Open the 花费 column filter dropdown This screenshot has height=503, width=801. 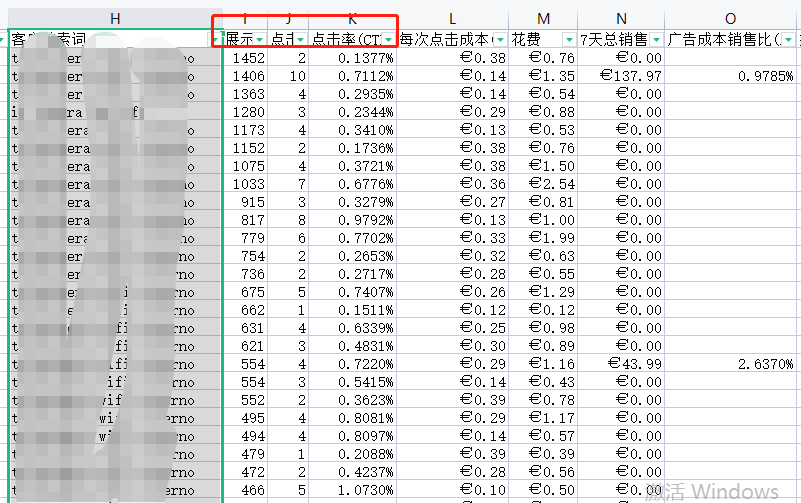pyautogui.click(x=569, y=39)
